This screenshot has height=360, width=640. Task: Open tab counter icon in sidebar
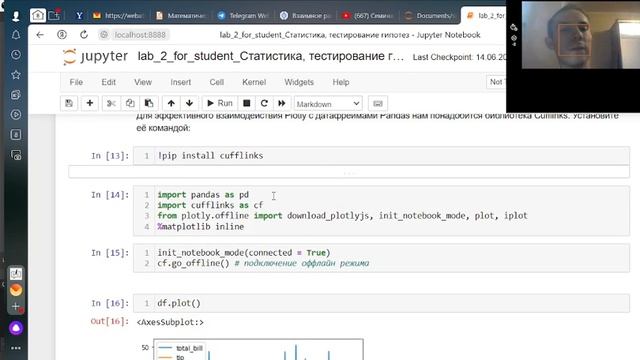16,135
